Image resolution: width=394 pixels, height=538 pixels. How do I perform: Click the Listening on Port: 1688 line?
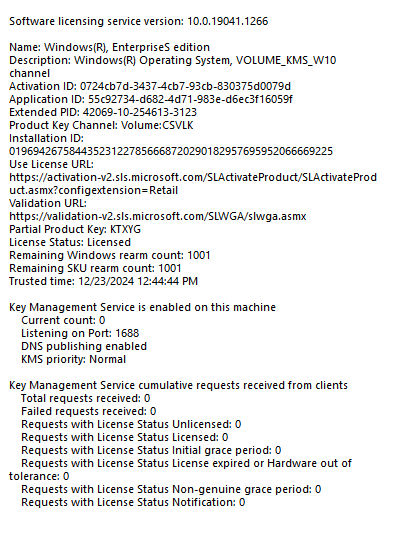(80, 333)
